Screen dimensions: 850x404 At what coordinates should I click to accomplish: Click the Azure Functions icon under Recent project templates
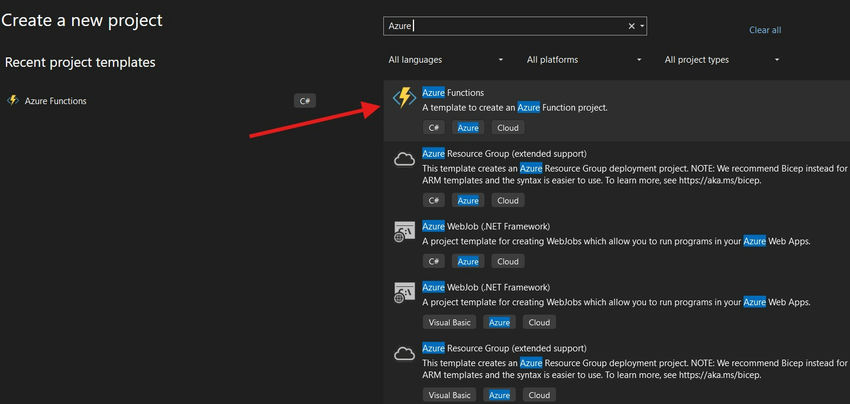coord(13,100)
